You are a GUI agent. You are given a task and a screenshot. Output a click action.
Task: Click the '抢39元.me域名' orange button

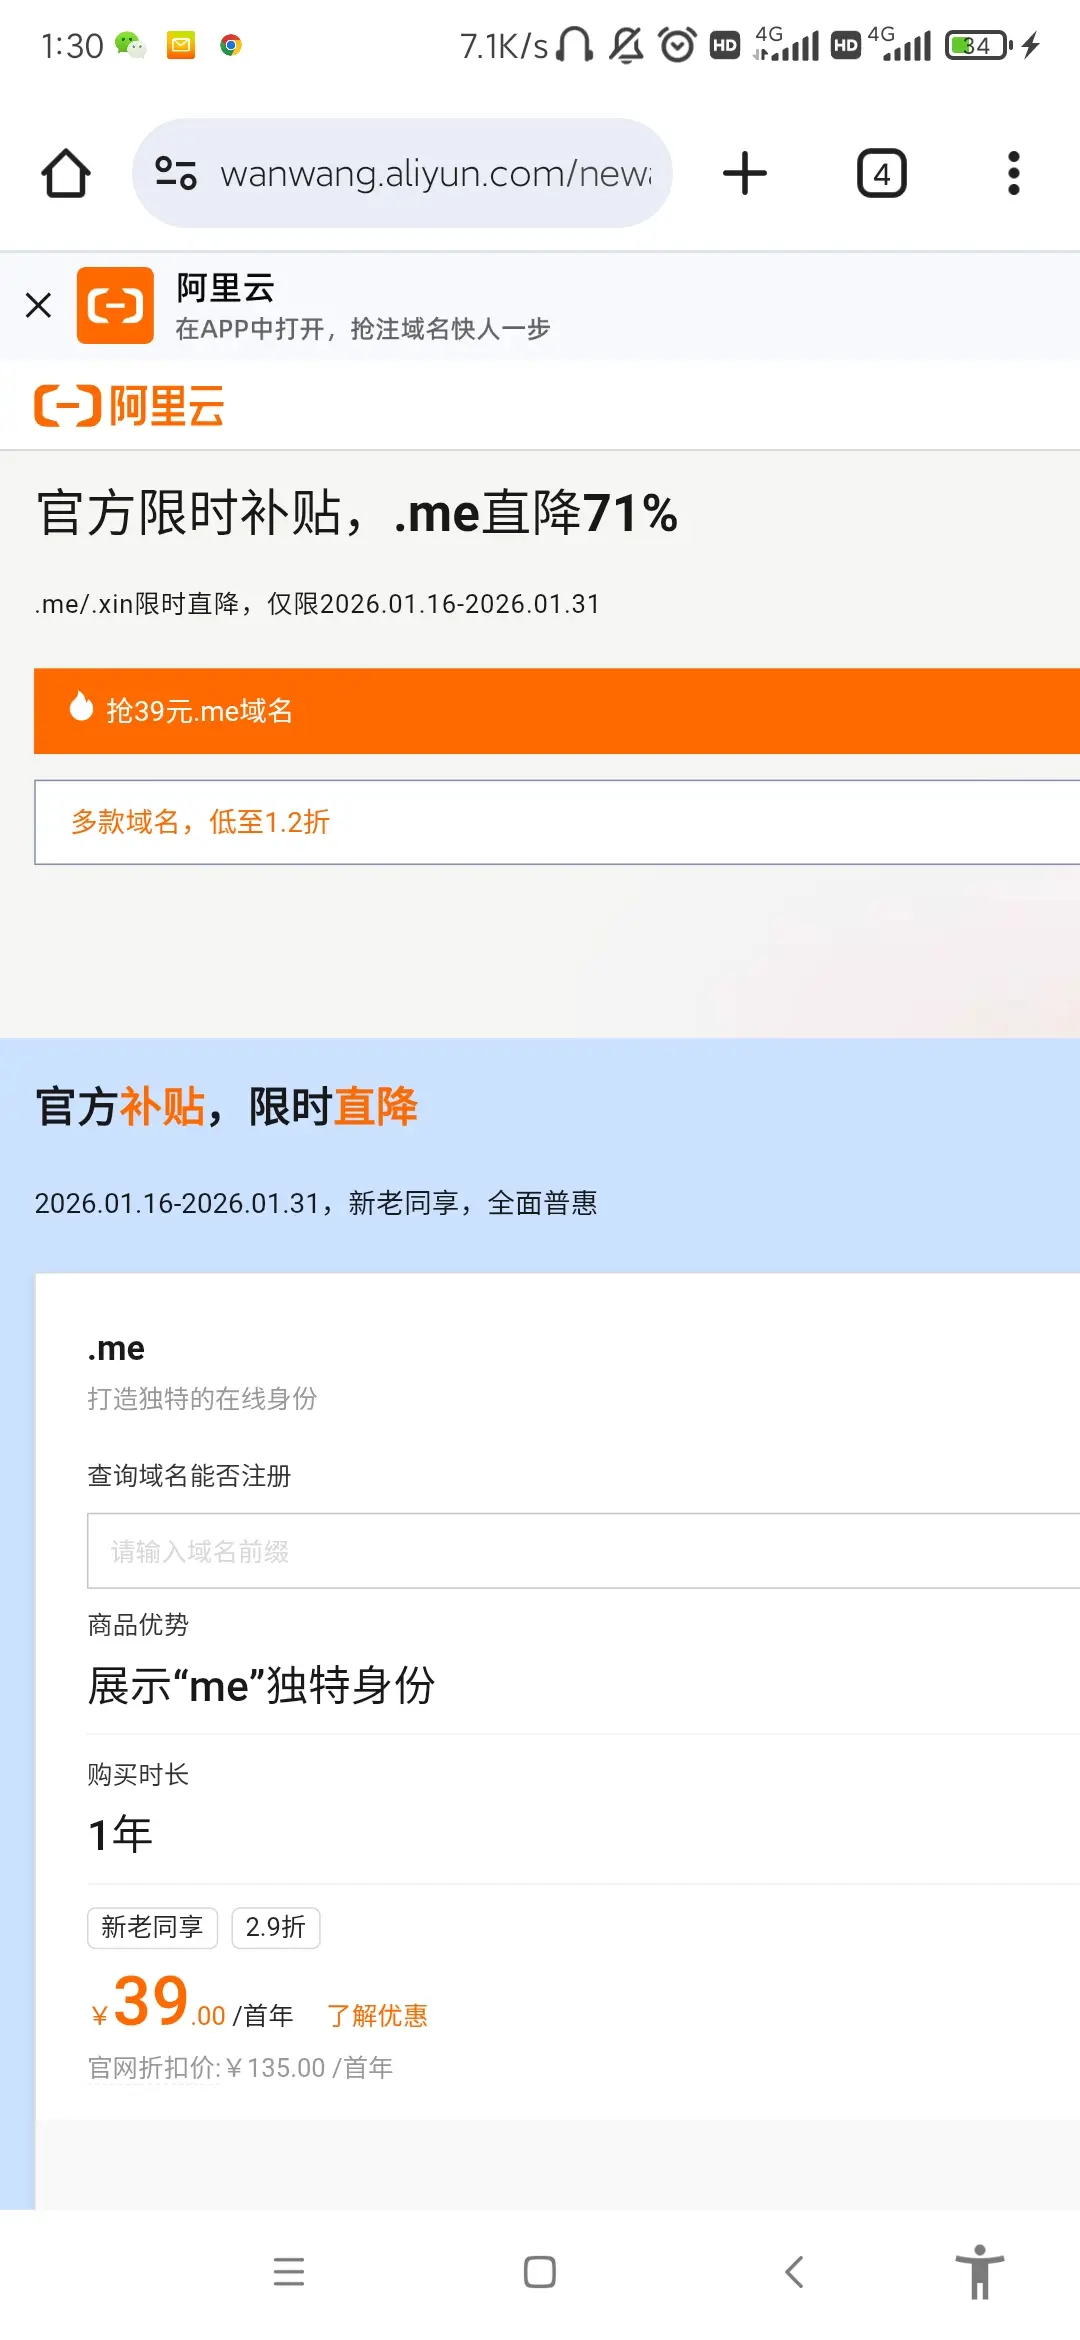tap(557, 711)
